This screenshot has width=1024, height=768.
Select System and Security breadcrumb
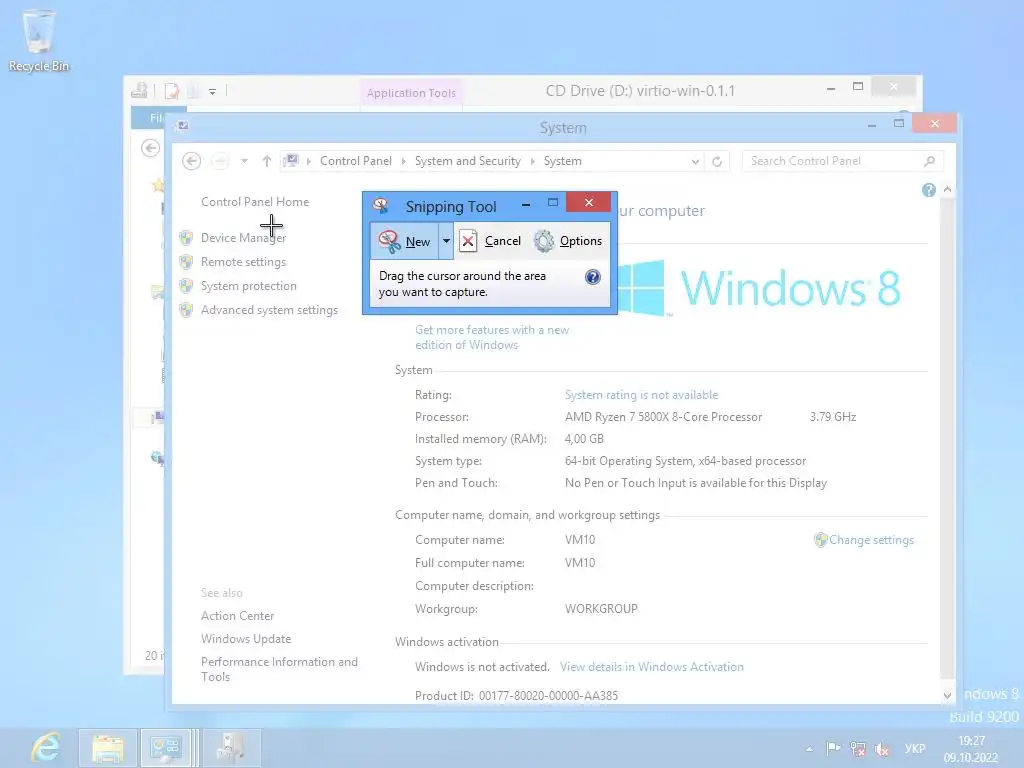coord(468,161)
